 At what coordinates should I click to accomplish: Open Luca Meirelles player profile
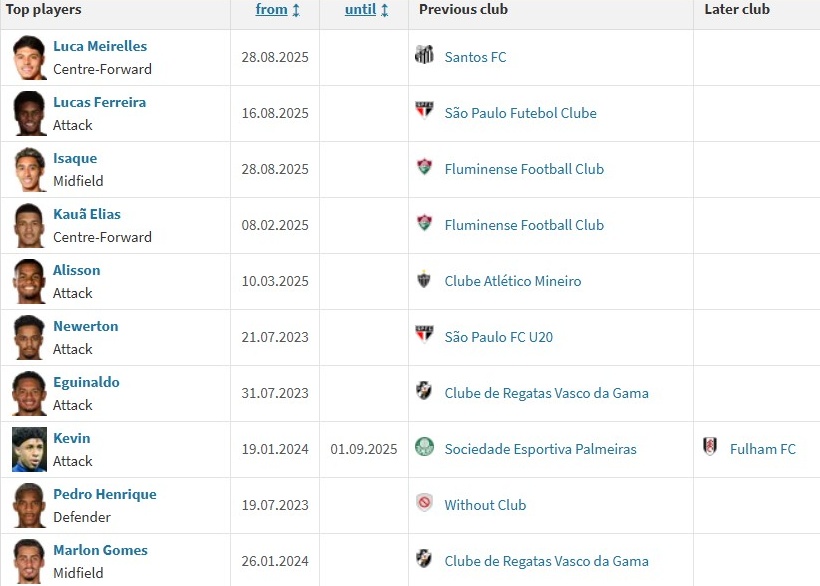pos(100,46)
